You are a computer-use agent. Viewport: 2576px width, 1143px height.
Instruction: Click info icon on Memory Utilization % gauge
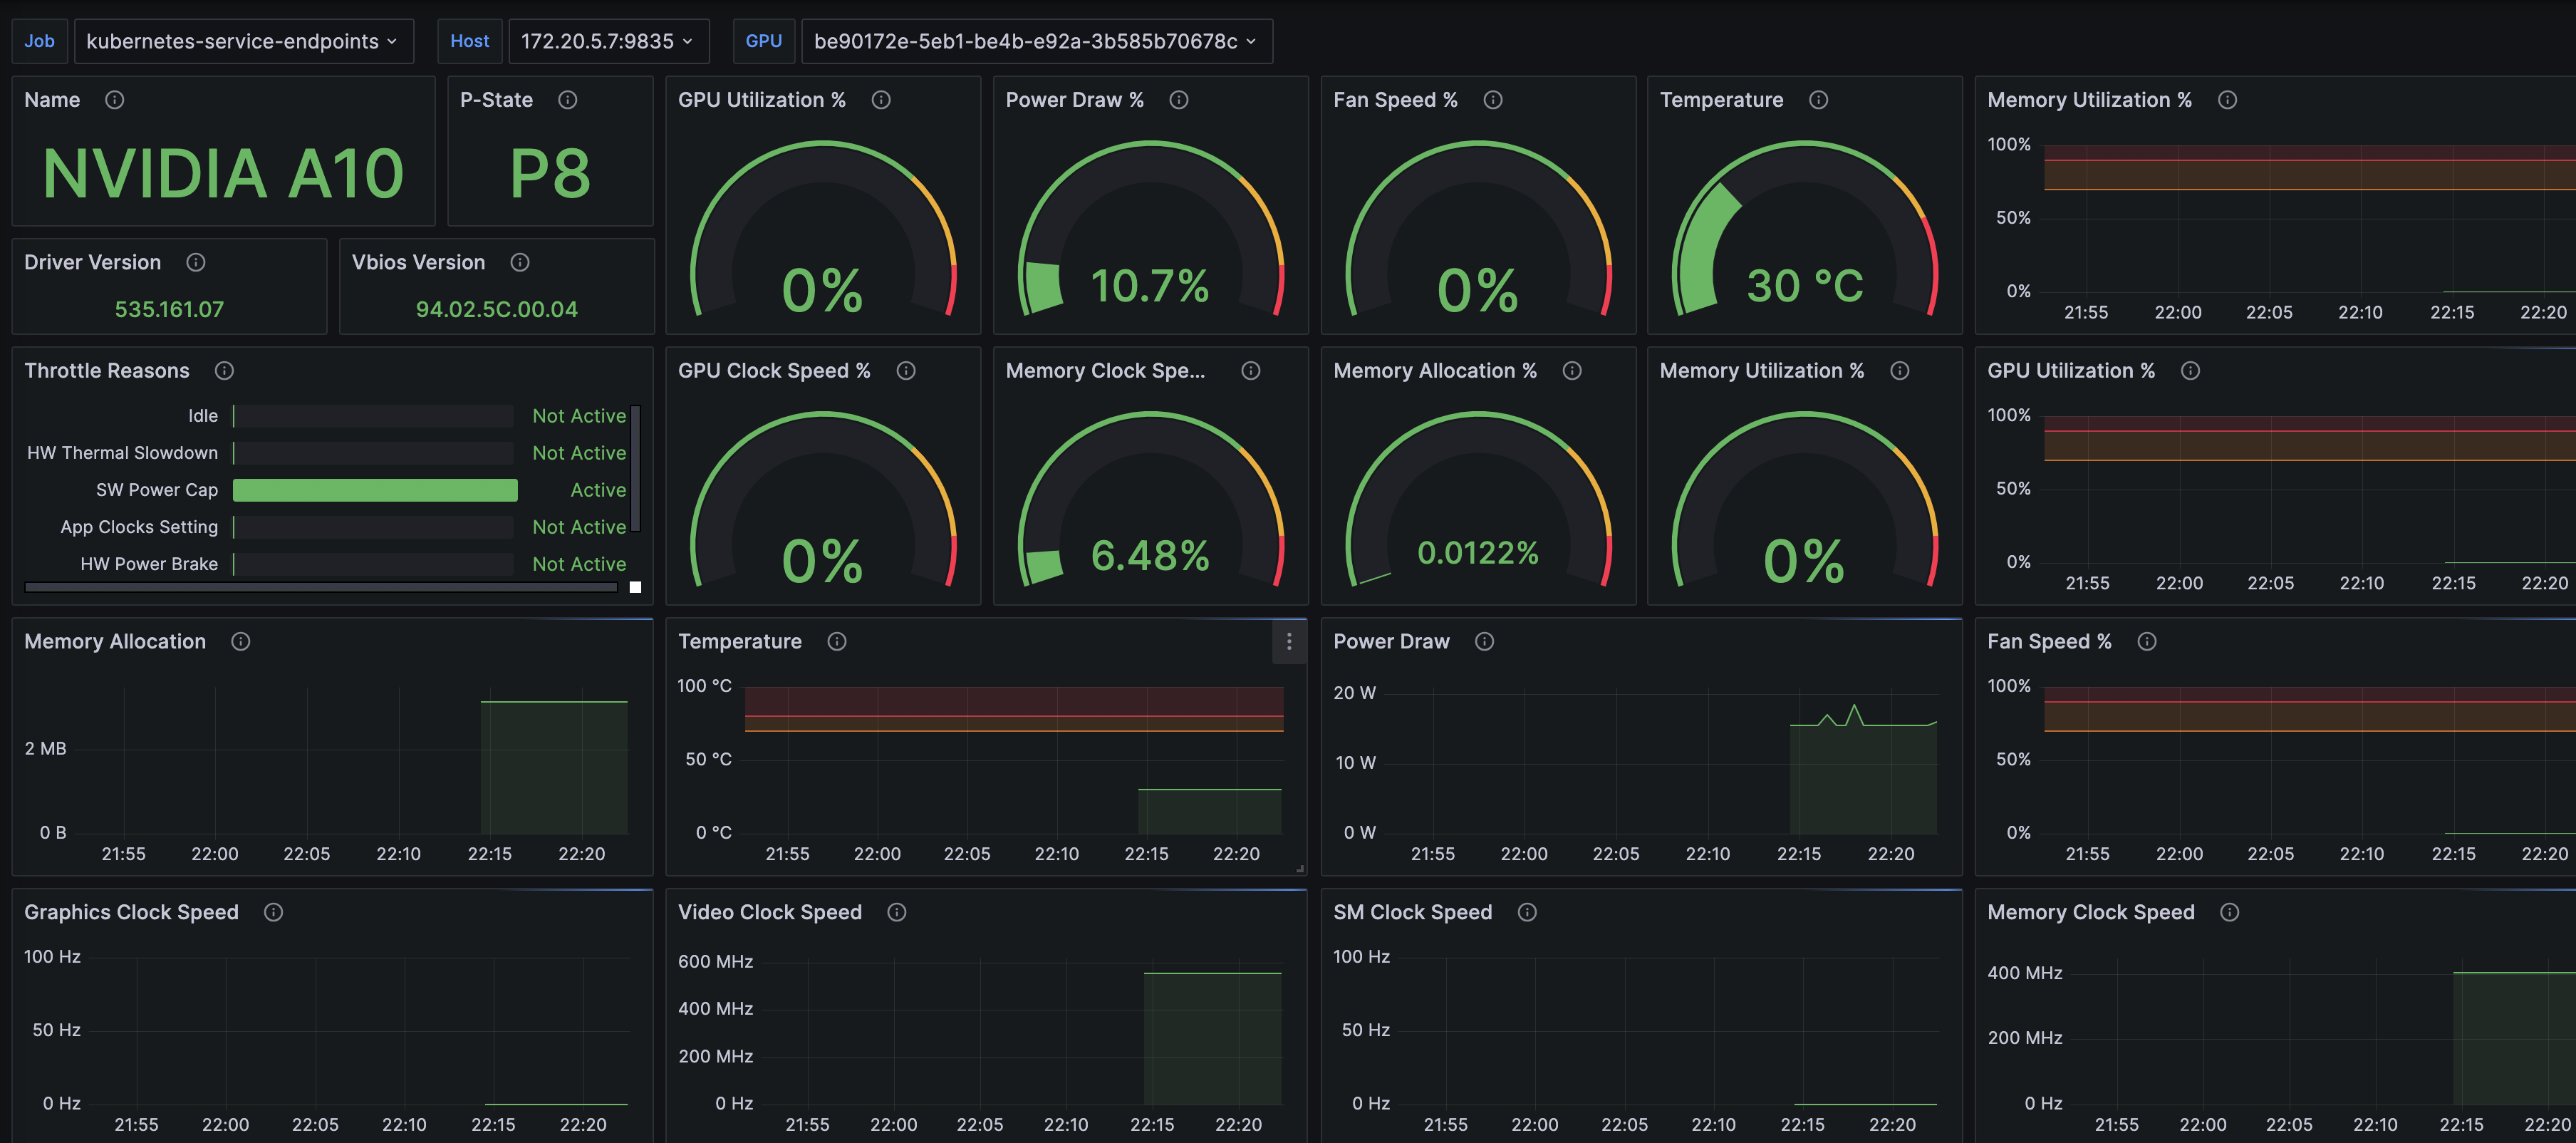pyautogui.click(x=1900, y=371)
